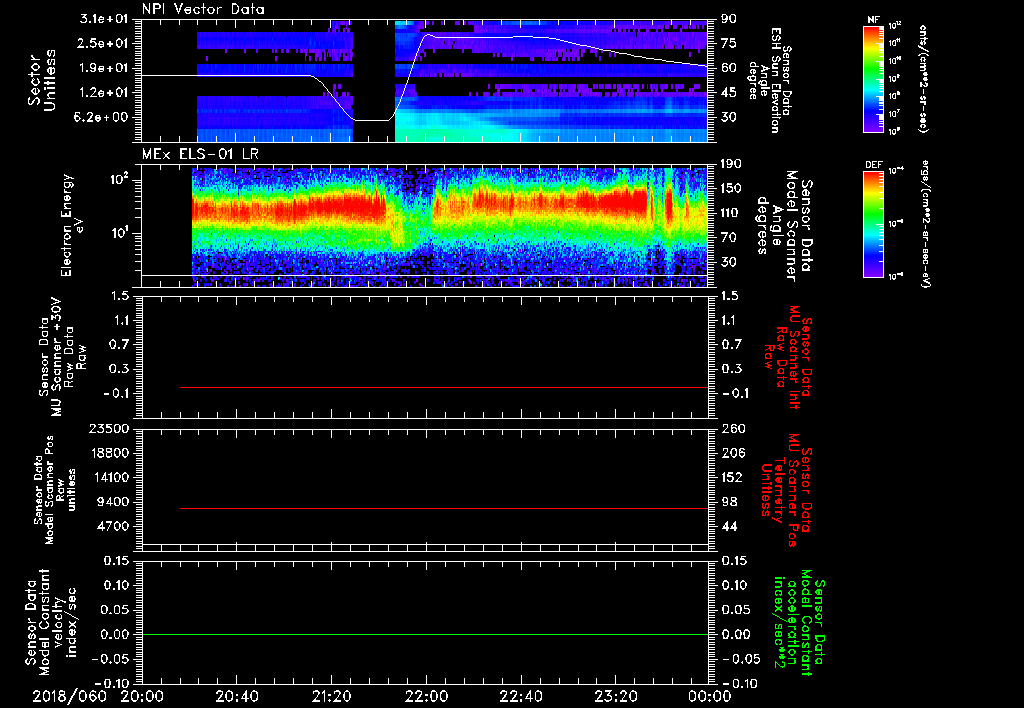
Task: Click the "Electron Energy eV" axis label
Action: point(73,225)
